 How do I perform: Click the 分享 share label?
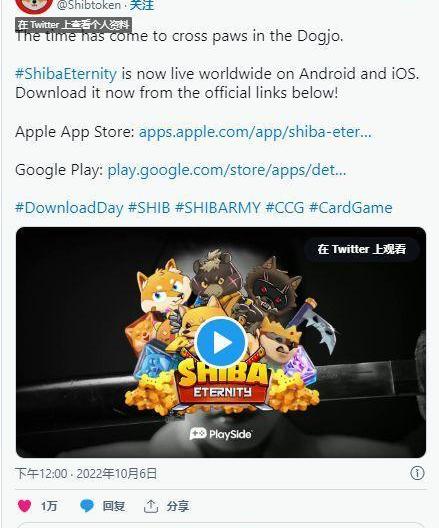tap(178, 506)
